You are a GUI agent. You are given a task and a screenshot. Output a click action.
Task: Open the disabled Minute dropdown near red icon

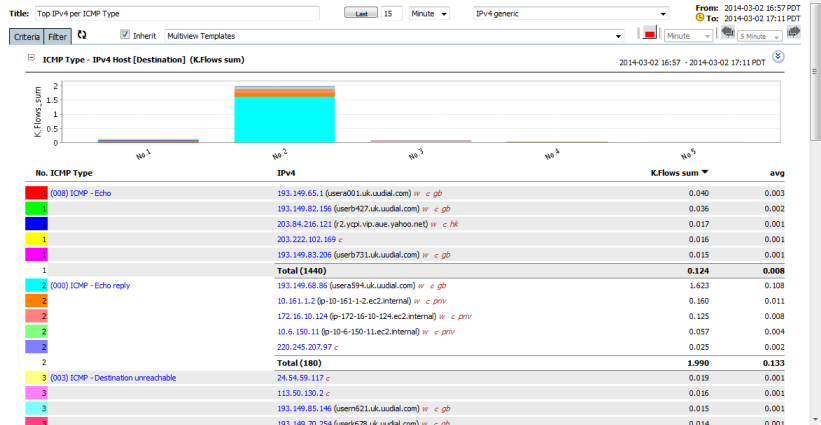688,36
